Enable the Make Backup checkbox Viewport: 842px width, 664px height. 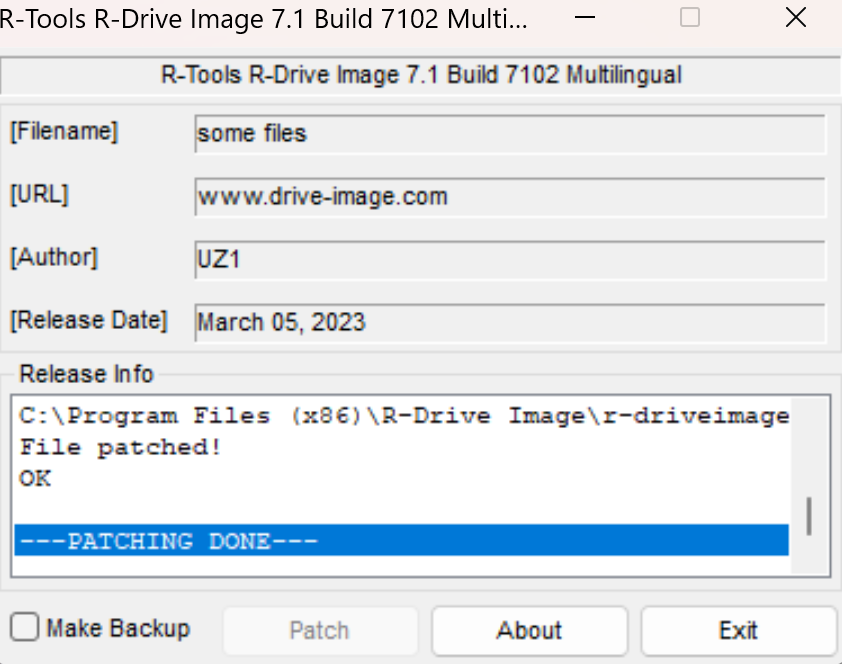click(x=26, y=628)
